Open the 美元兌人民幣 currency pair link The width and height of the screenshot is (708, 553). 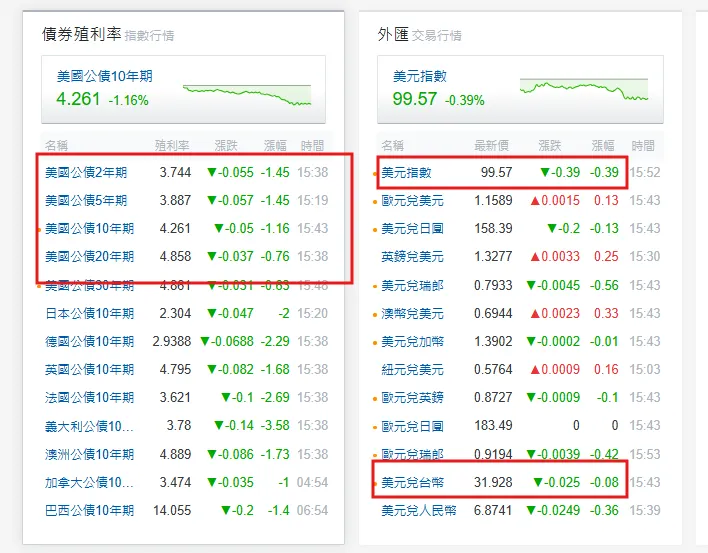point(419,511)
